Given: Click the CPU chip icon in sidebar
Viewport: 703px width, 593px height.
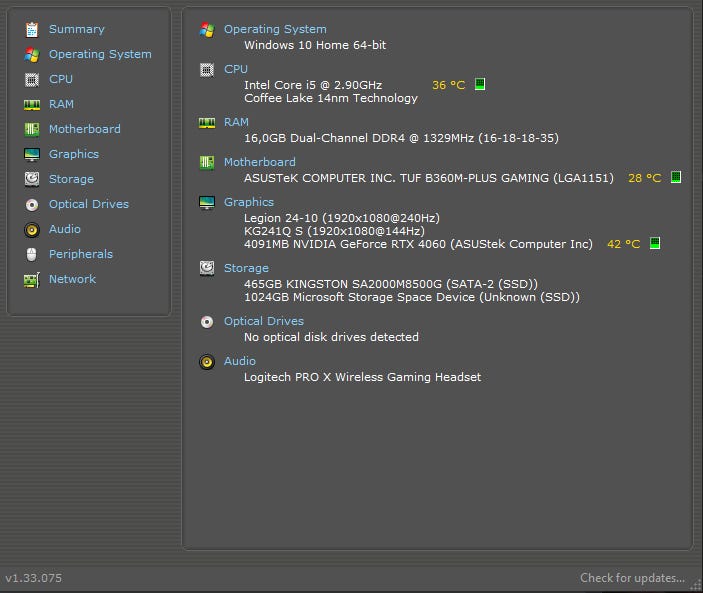Looking at the screenshot, I should [x=32, y=80].
